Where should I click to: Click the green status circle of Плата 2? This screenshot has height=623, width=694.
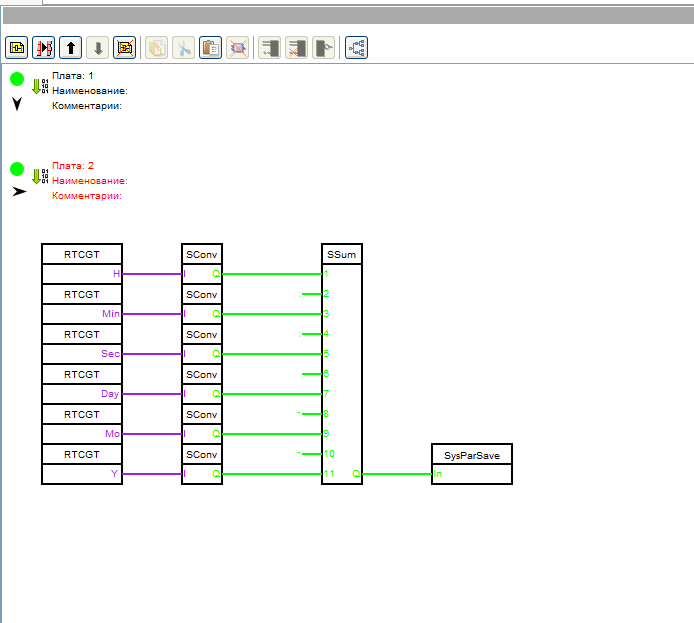point(17,169)
